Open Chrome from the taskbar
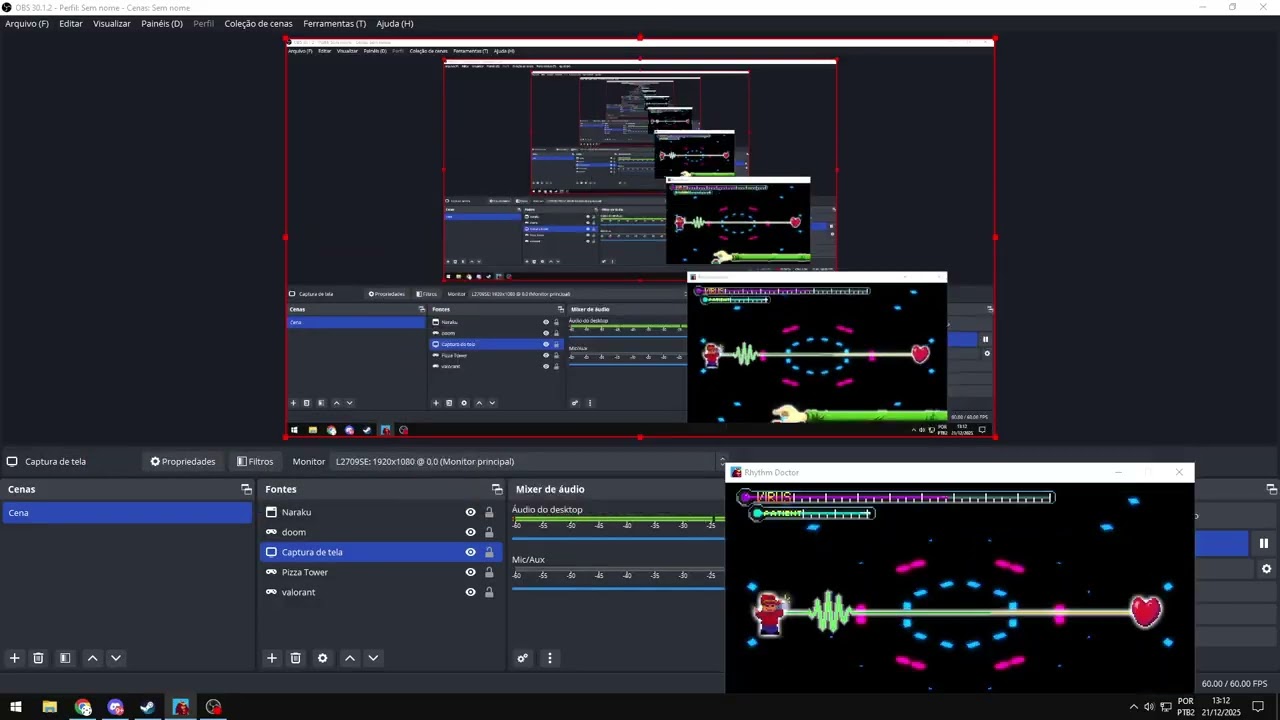The image size is (1280, 720). tap(83, 707)
